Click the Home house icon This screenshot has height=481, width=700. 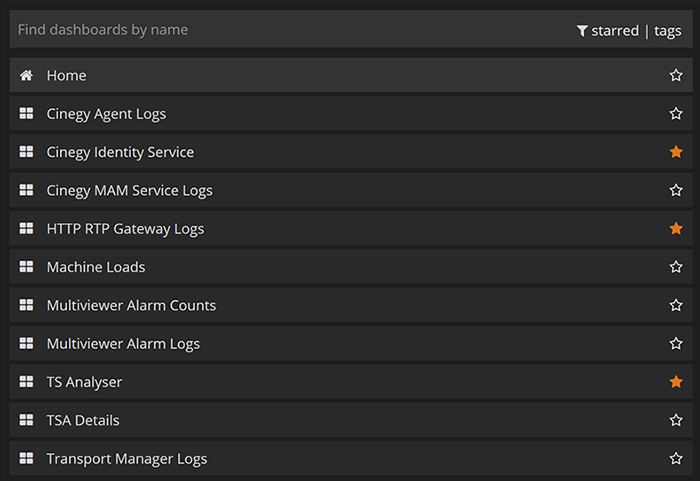(x=26, y=75)
